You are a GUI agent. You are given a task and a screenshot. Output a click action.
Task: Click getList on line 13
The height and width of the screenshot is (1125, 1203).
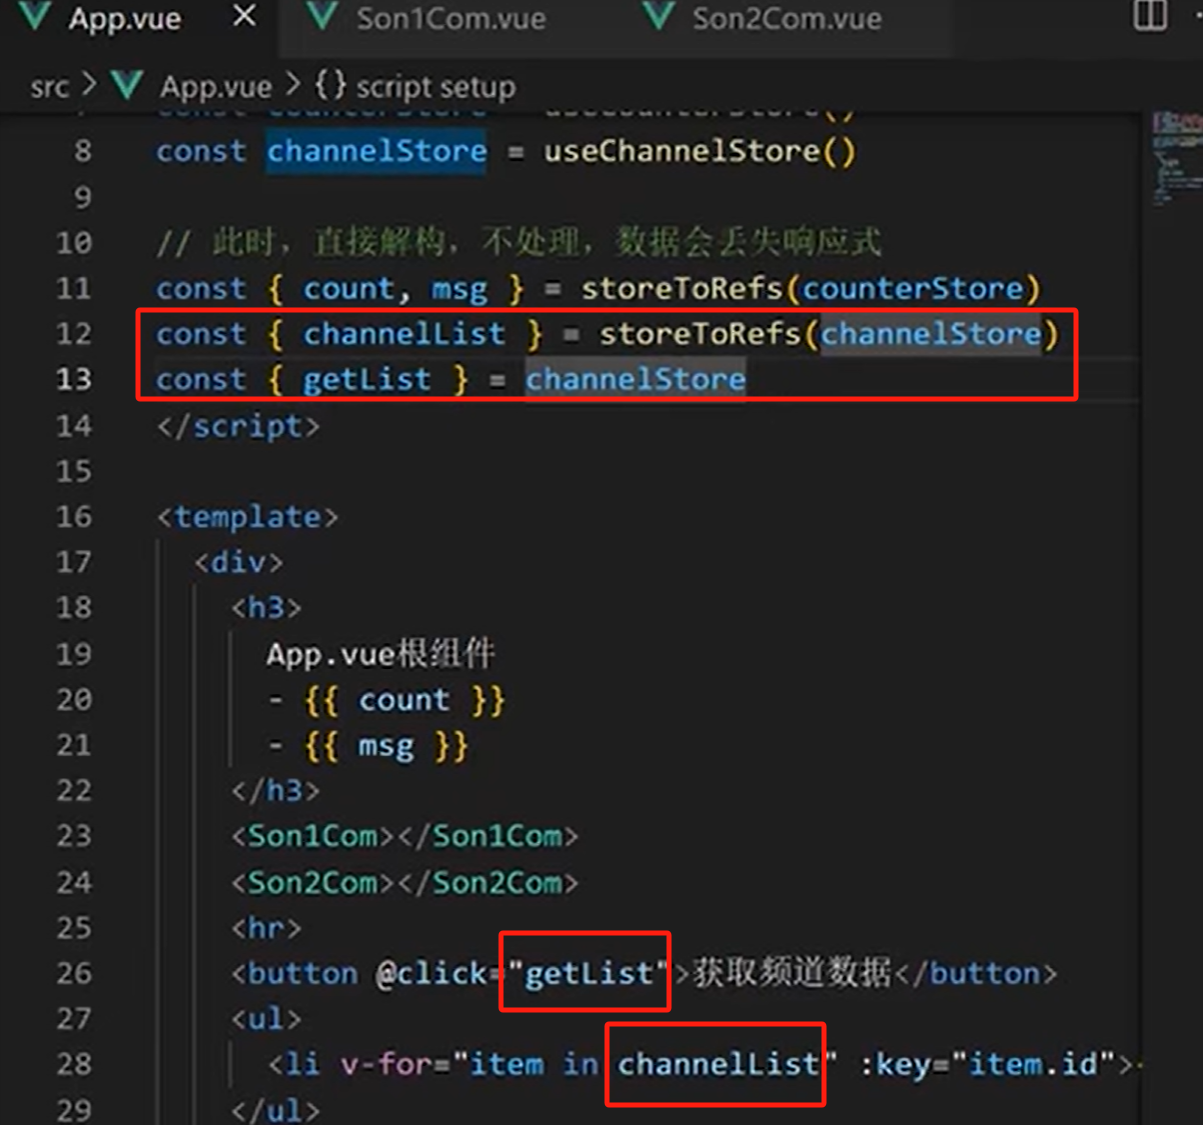(x=367, y=380)
